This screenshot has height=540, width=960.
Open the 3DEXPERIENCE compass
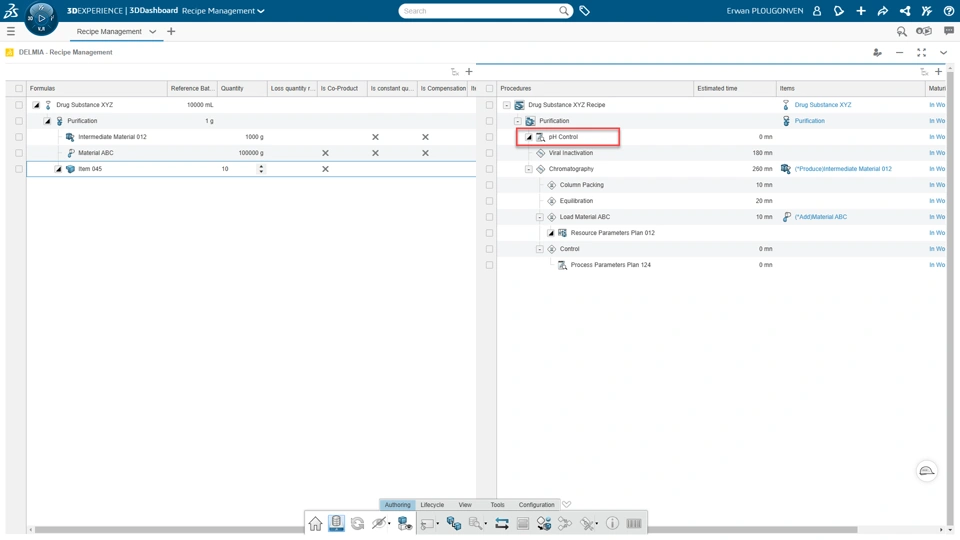pos(41,18)
